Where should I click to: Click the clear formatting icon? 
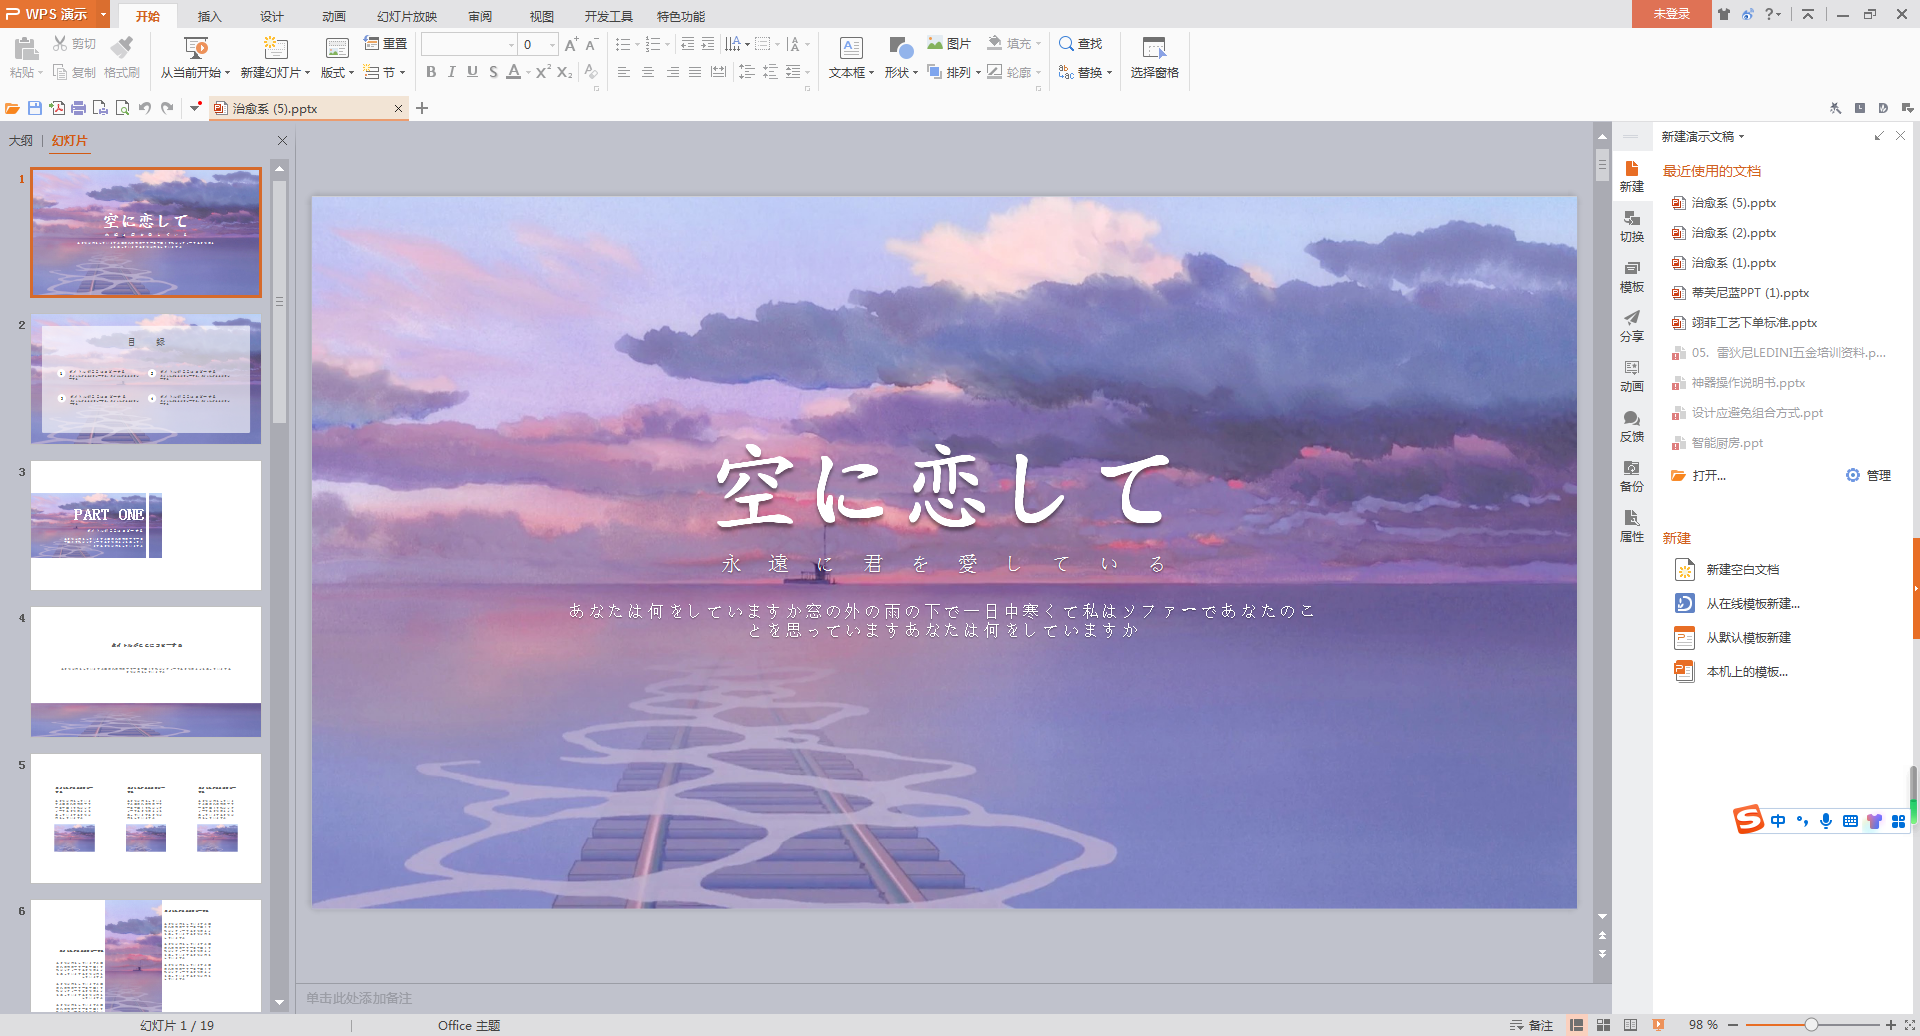(x=591, y=72)
